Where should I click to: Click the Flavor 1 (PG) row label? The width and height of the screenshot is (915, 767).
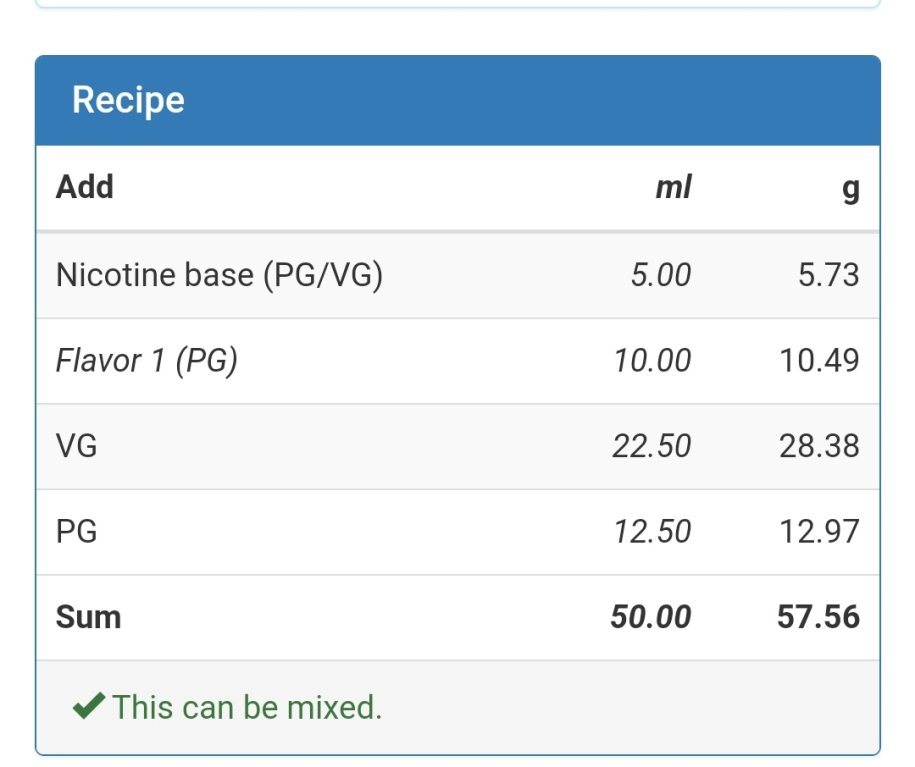[x=146, y=360]
